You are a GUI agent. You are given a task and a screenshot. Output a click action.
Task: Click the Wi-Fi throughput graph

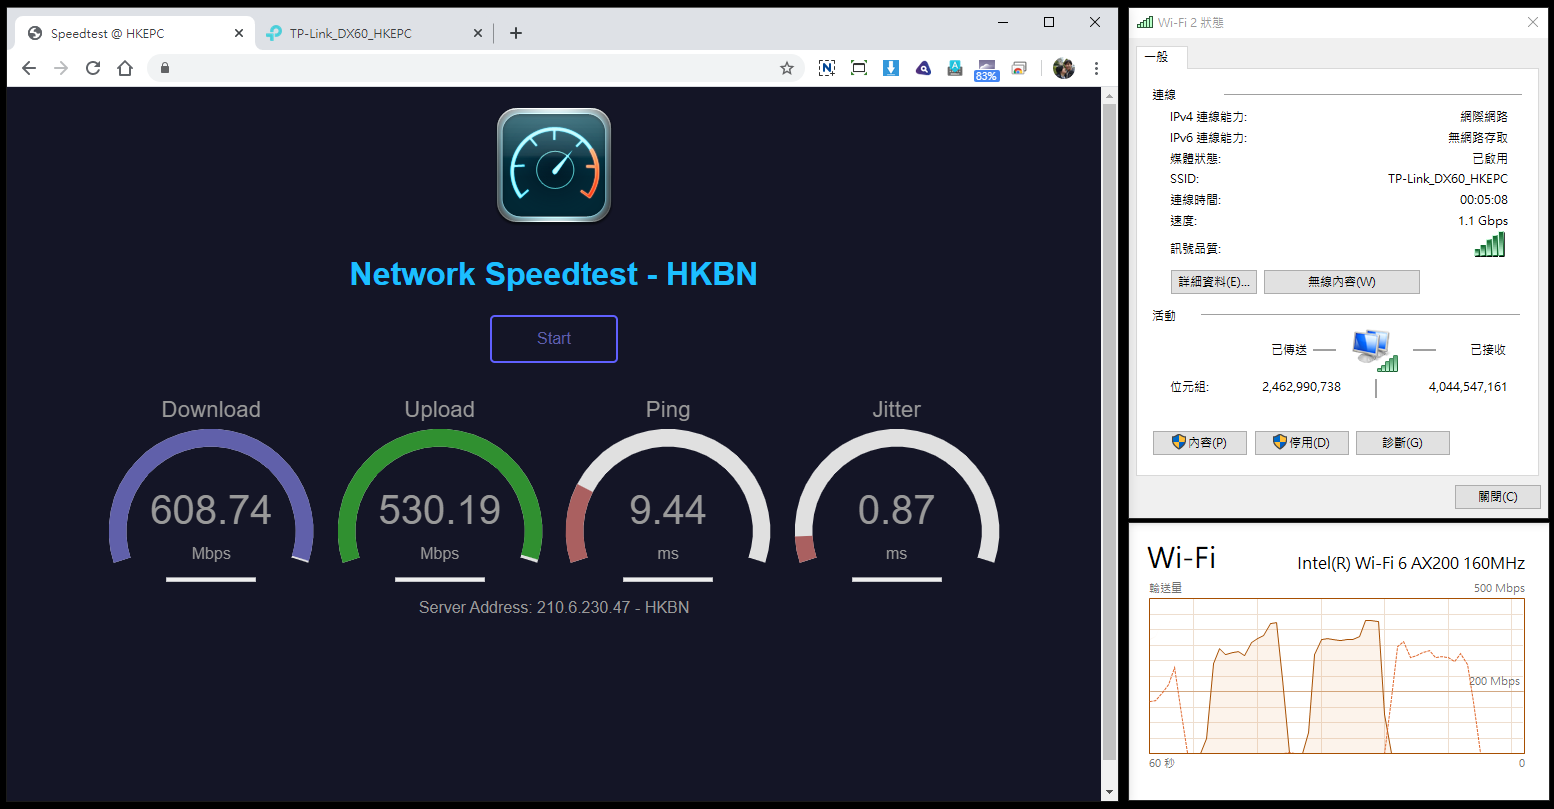(x=1337, y=676)
